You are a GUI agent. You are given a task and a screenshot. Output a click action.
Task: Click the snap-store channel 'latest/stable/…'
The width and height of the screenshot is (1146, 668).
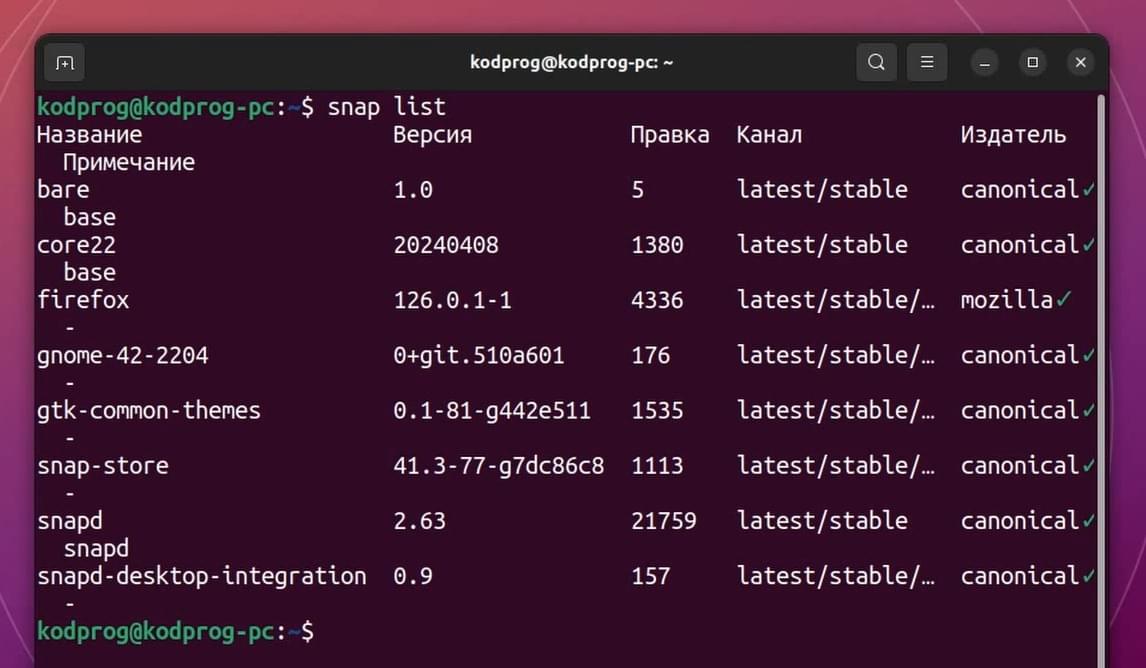click(x=835, y=466)
